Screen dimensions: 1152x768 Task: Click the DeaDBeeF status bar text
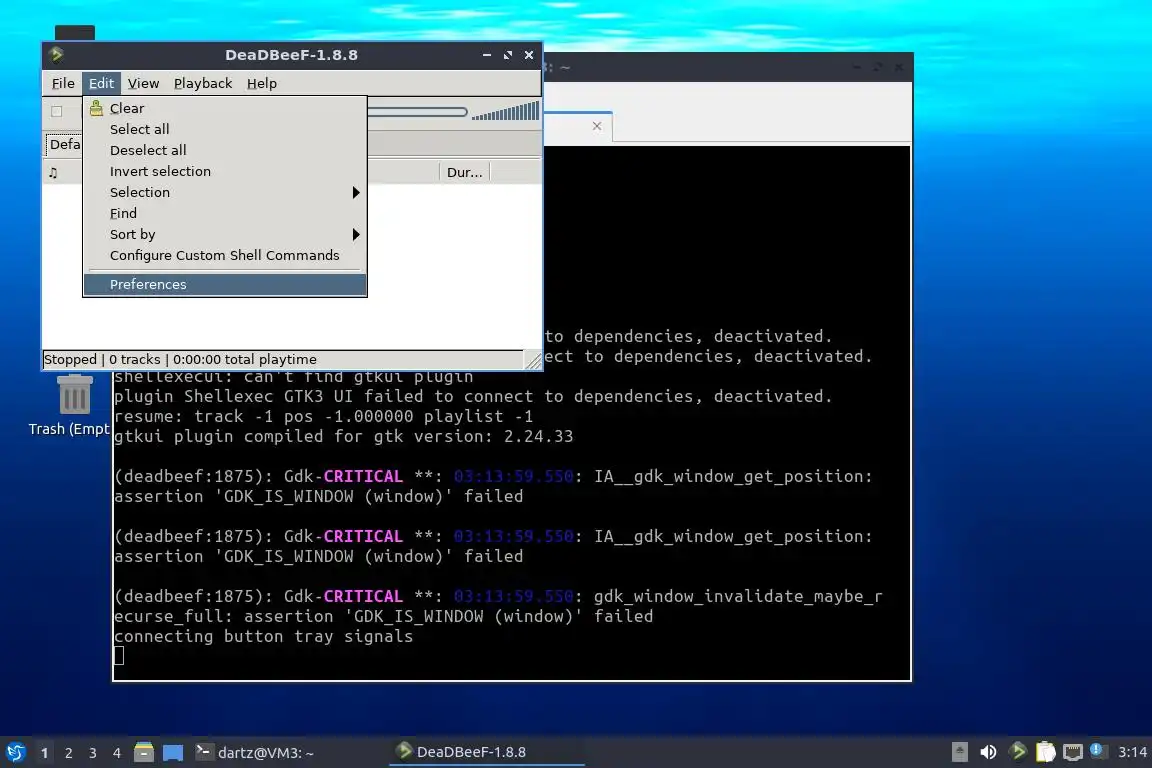[180, 359]
